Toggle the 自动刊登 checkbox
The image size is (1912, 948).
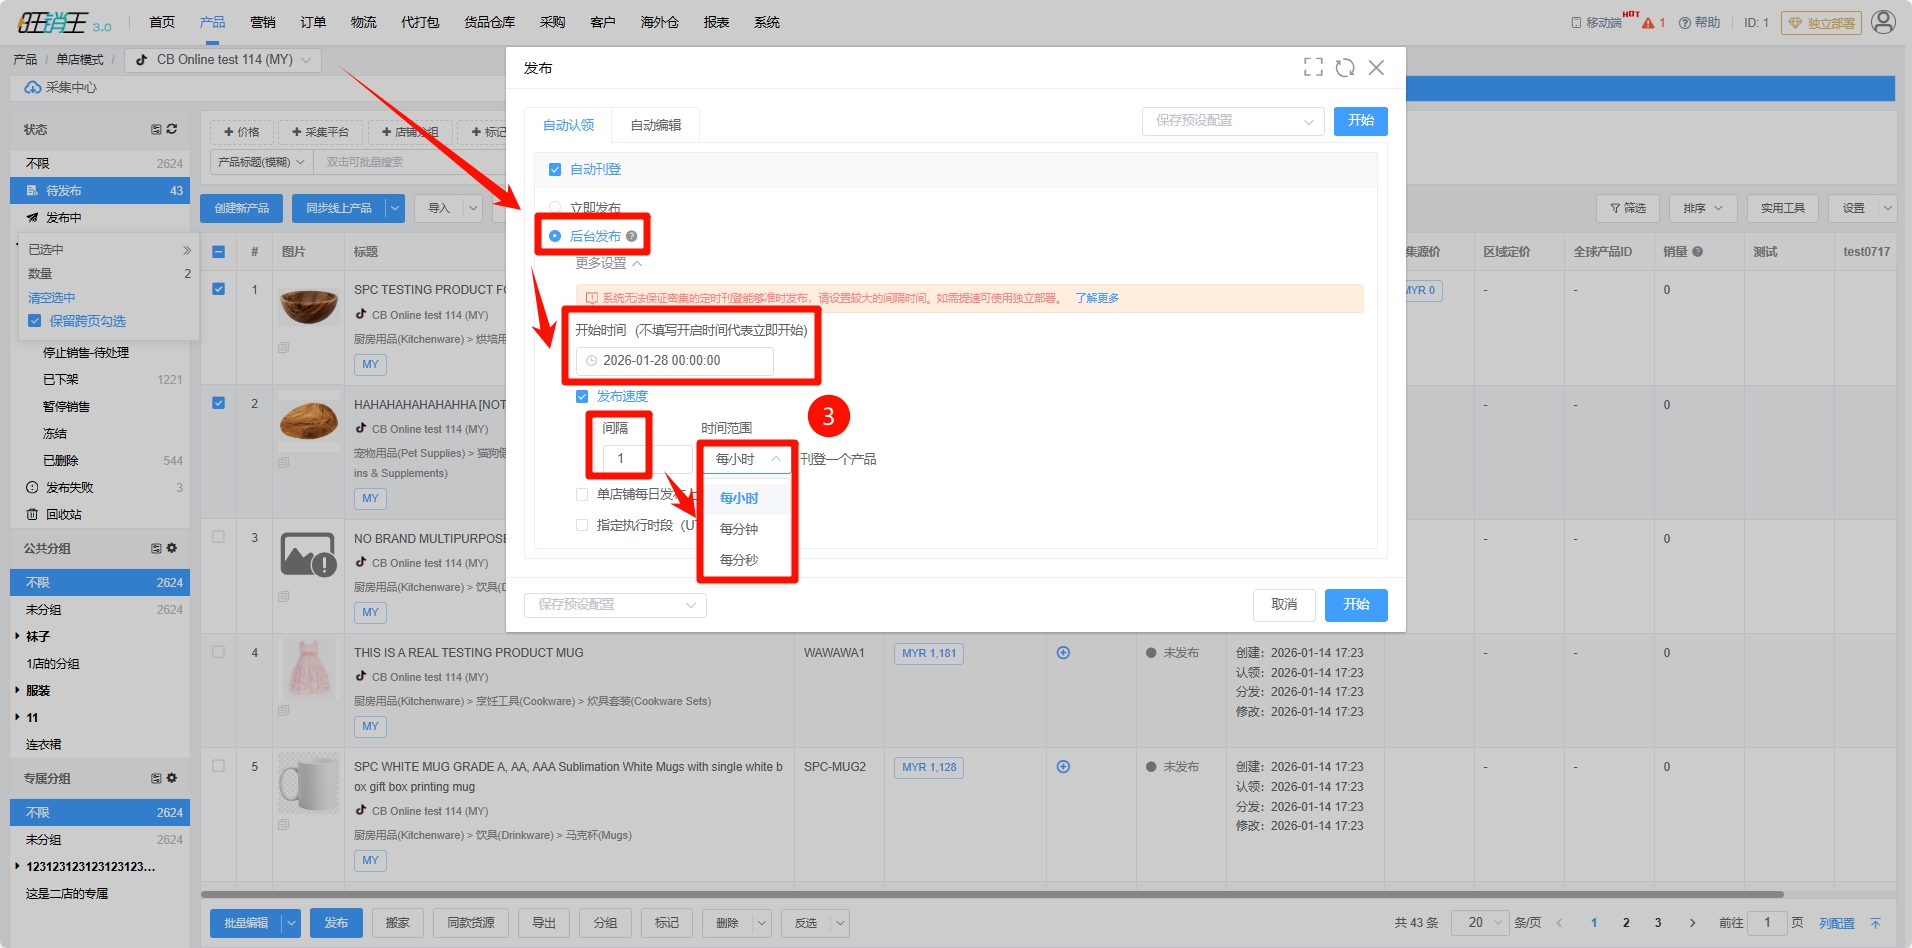[555, 170]
